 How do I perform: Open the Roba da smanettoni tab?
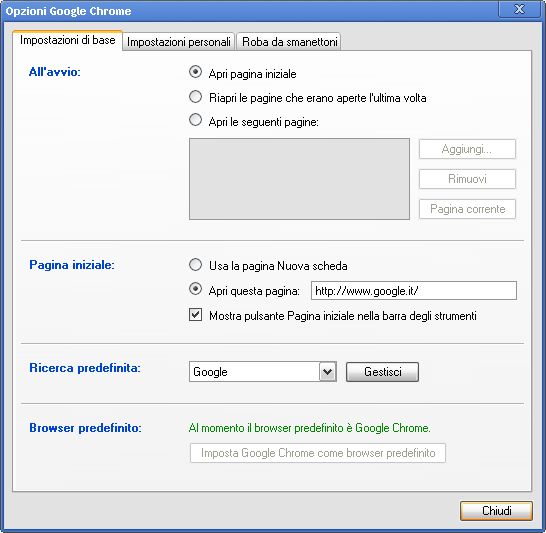(x=289, y=42)
